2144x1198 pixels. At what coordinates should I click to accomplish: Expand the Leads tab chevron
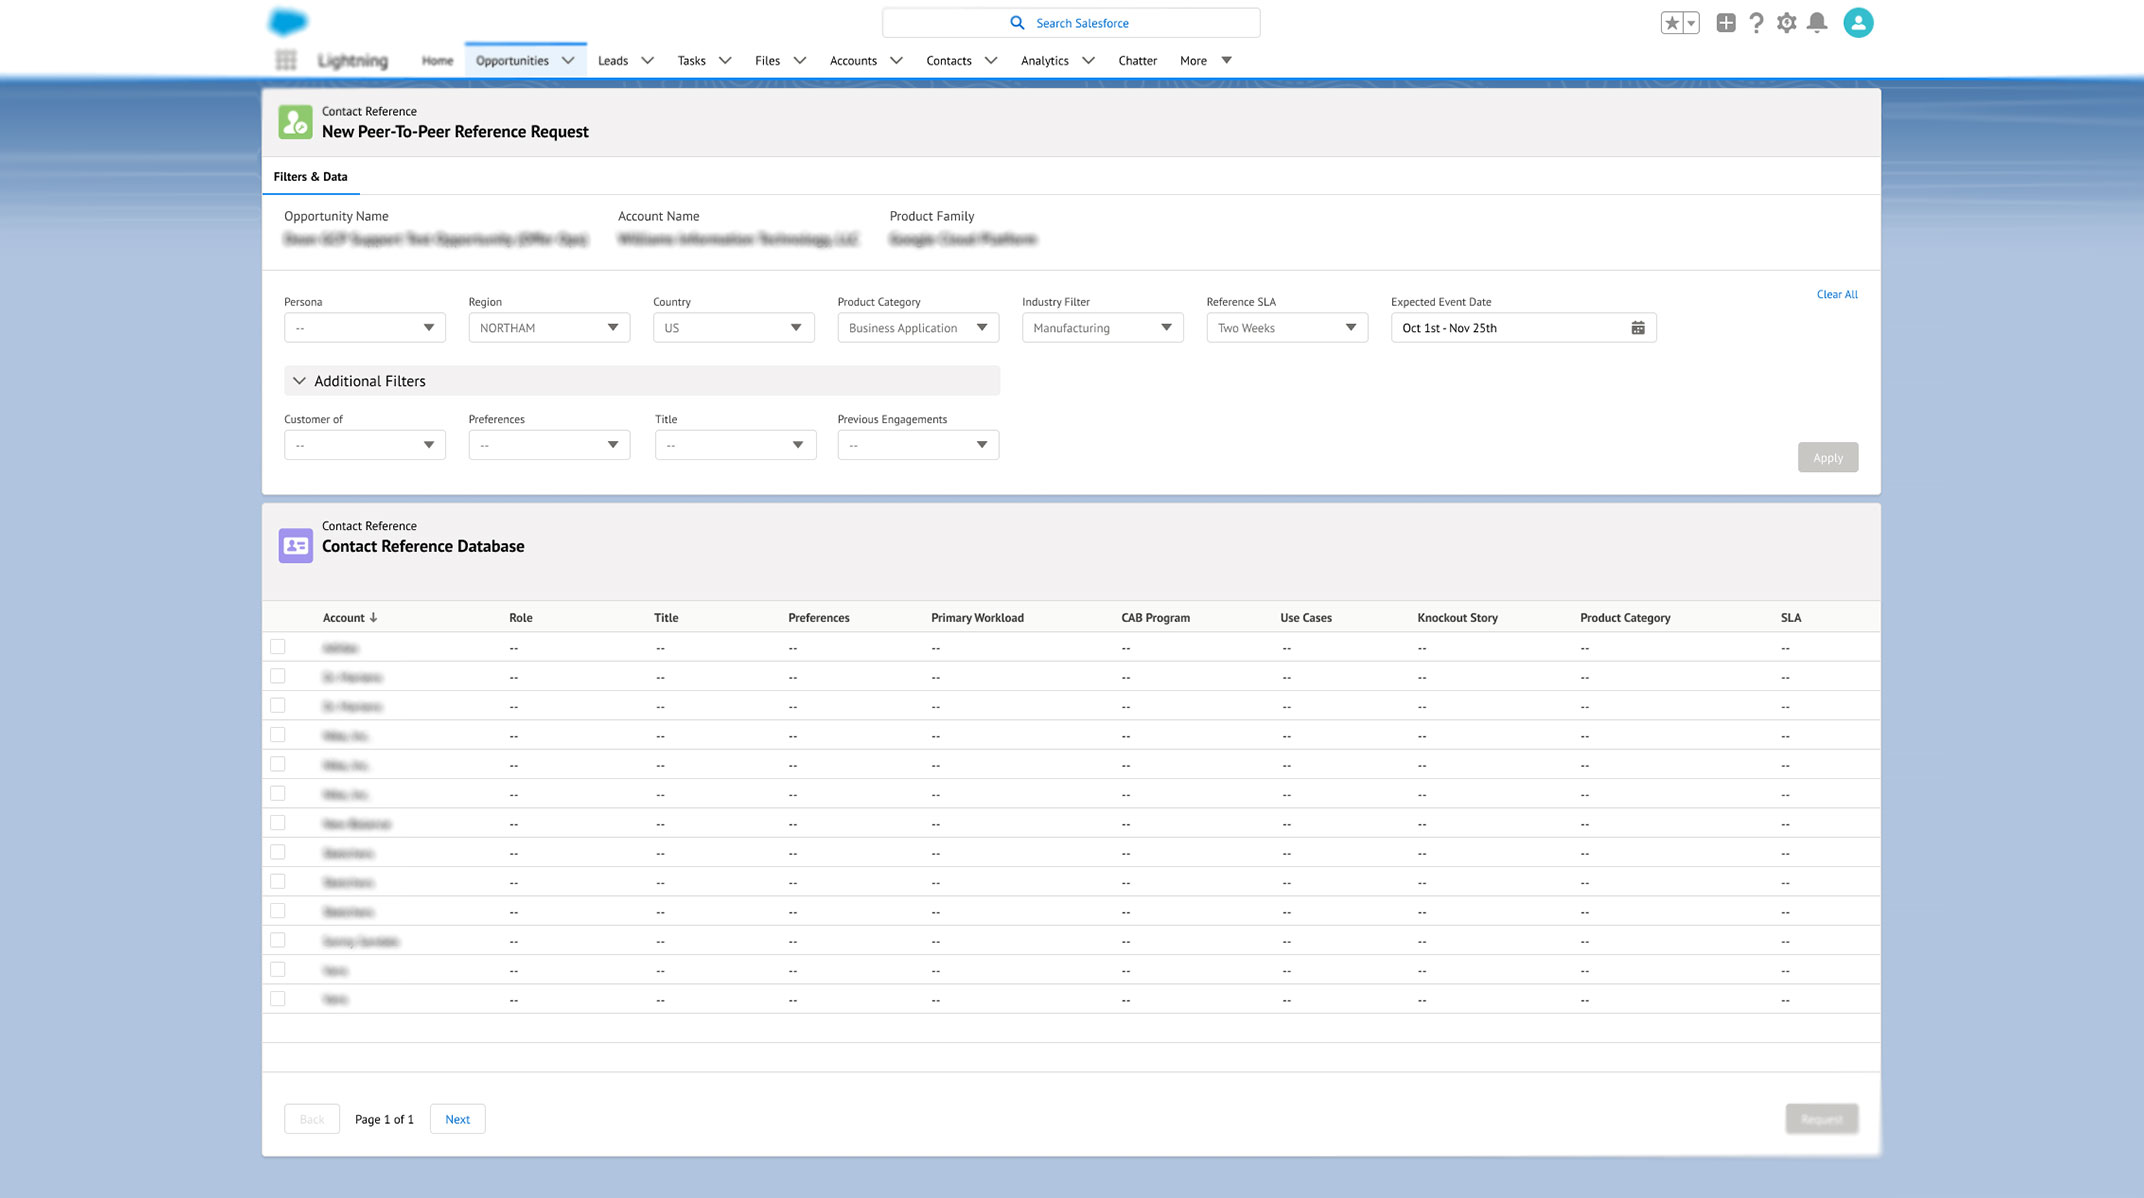(647, 60)
